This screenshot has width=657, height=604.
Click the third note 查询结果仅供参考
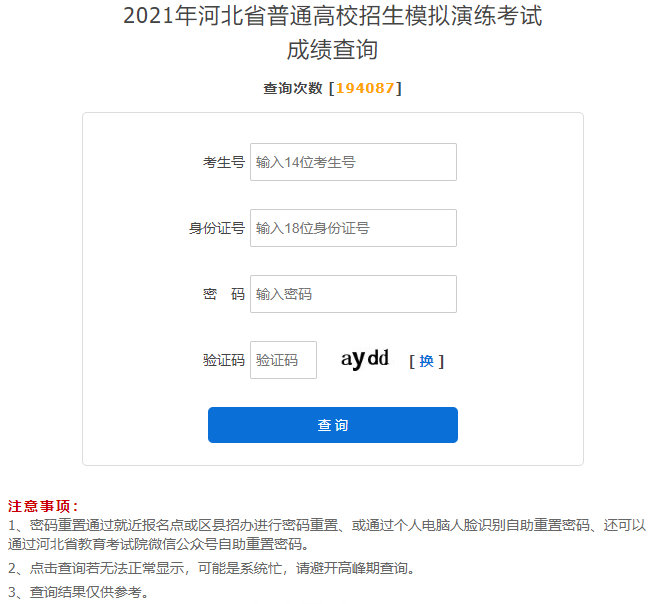click(x=78, y=592)
